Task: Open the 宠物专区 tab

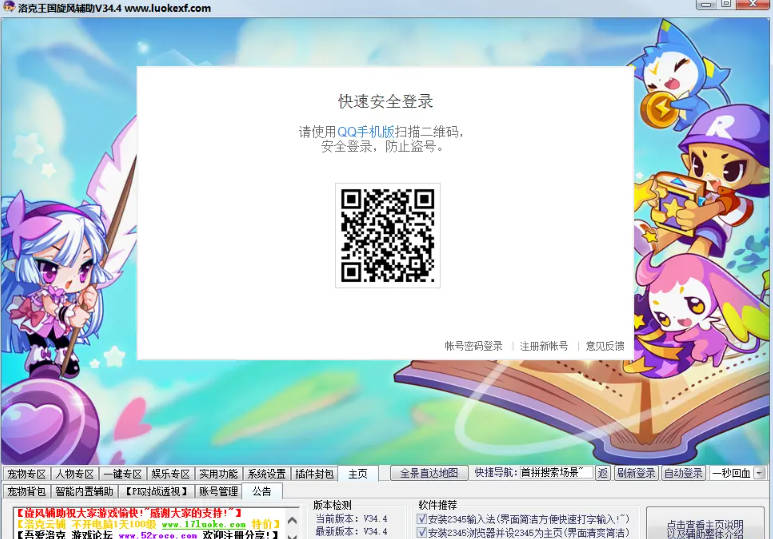Action: point(27,474)
